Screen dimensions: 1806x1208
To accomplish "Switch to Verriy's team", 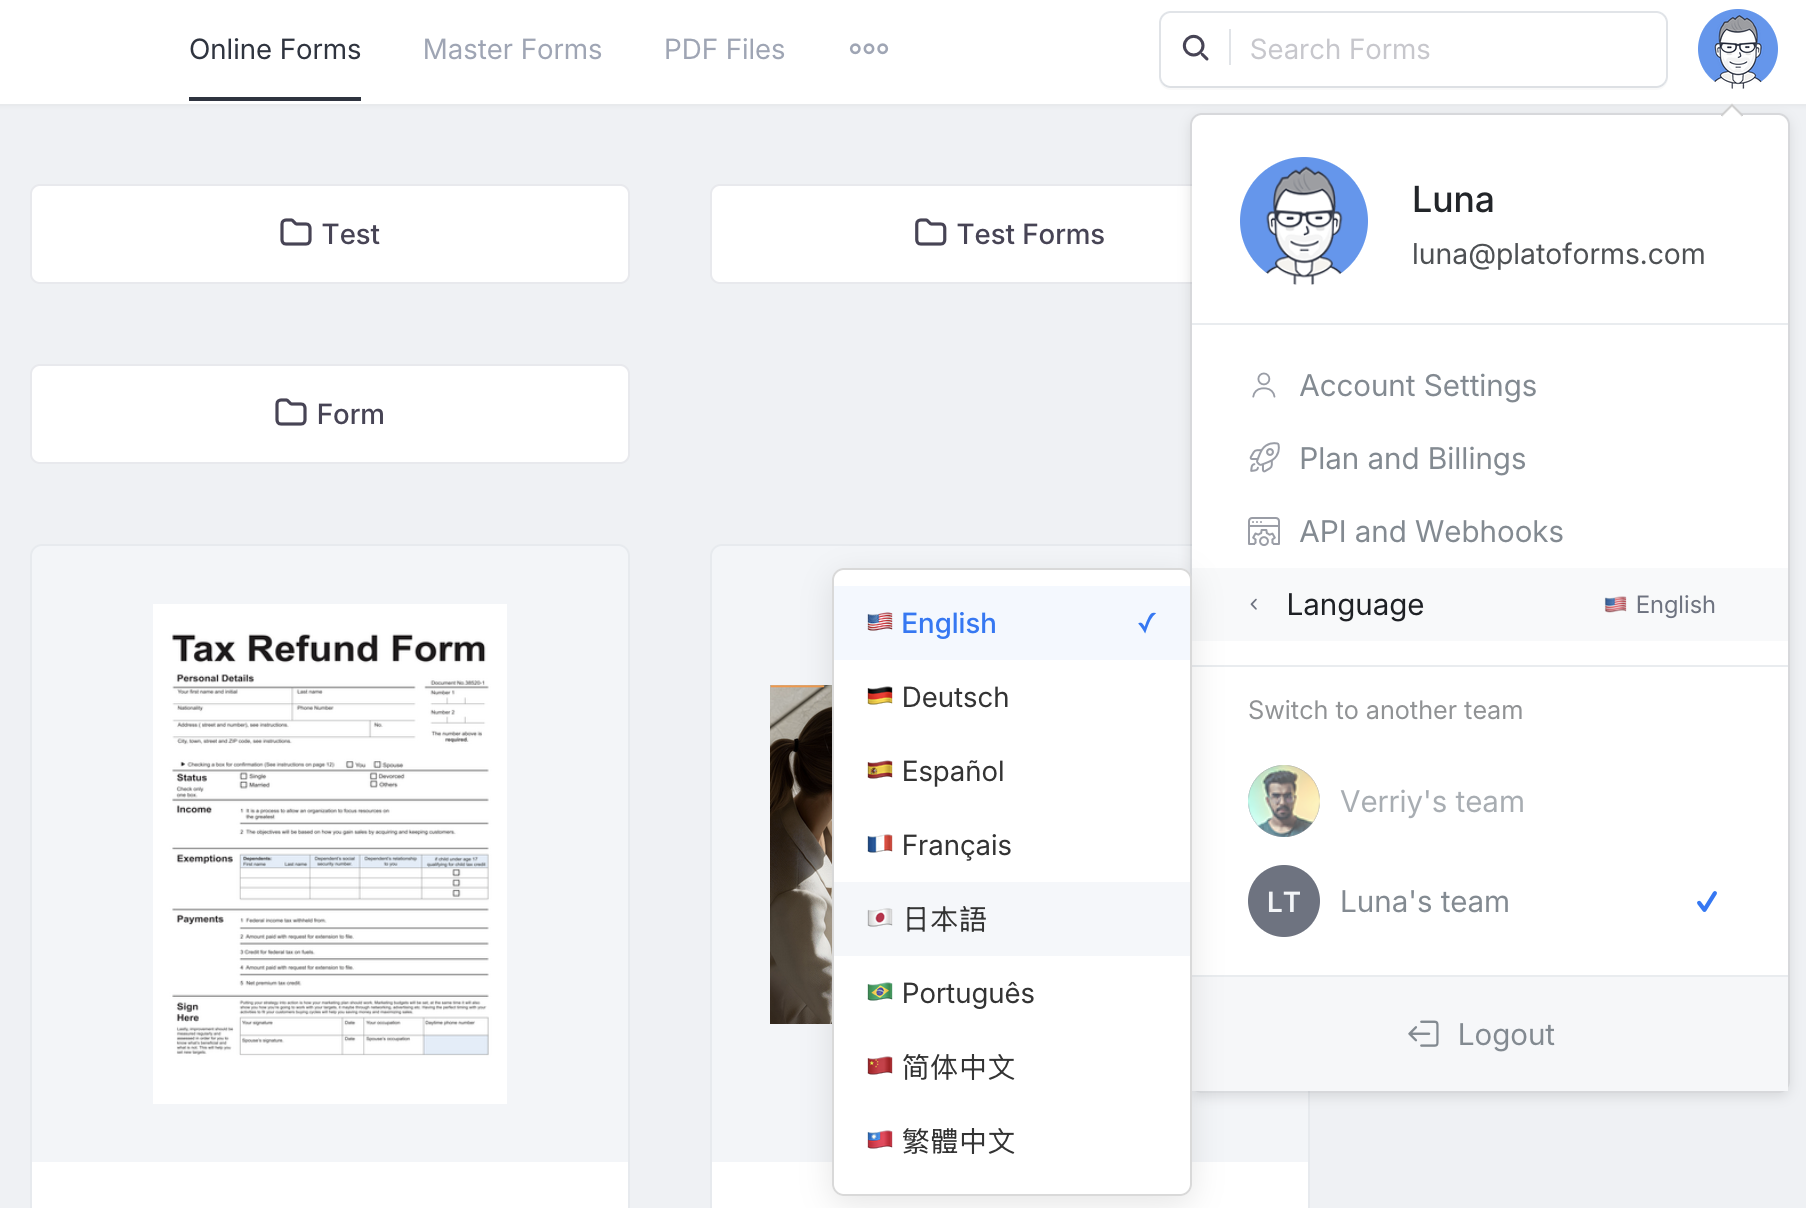I will 1430,801.
